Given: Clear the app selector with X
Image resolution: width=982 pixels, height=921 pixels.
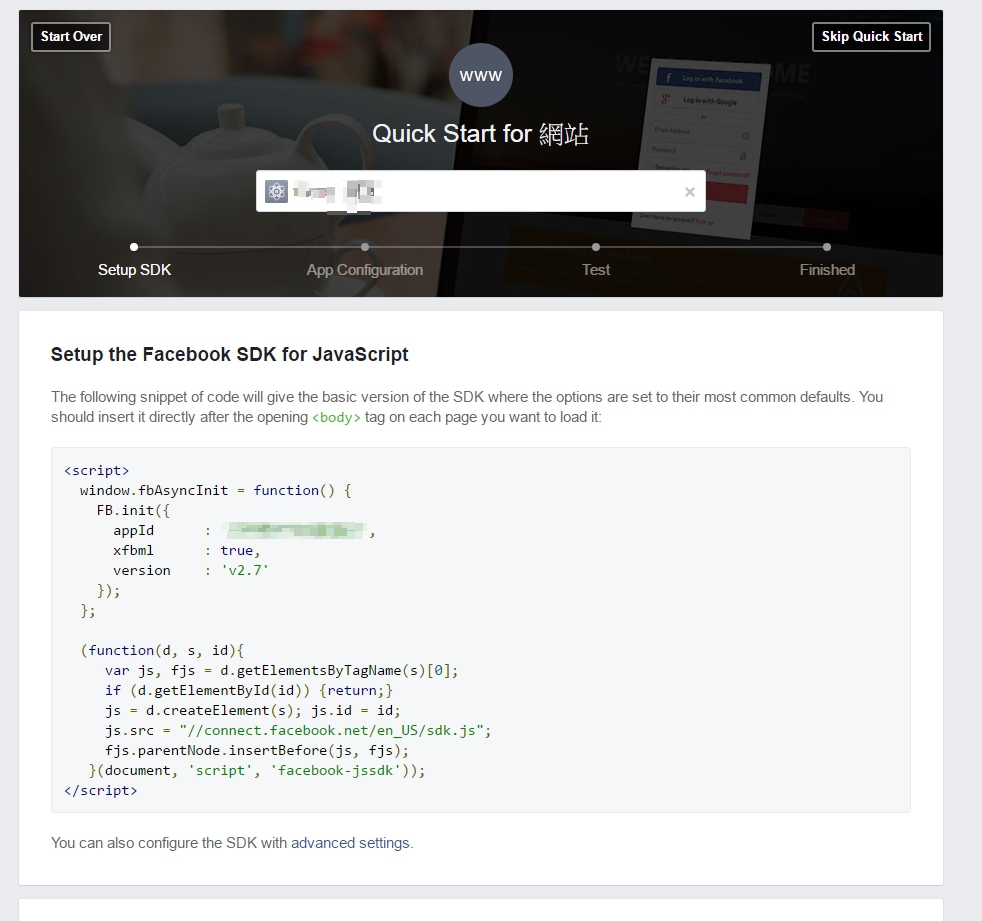Looking at the screenshot, I should click(690, 192).
